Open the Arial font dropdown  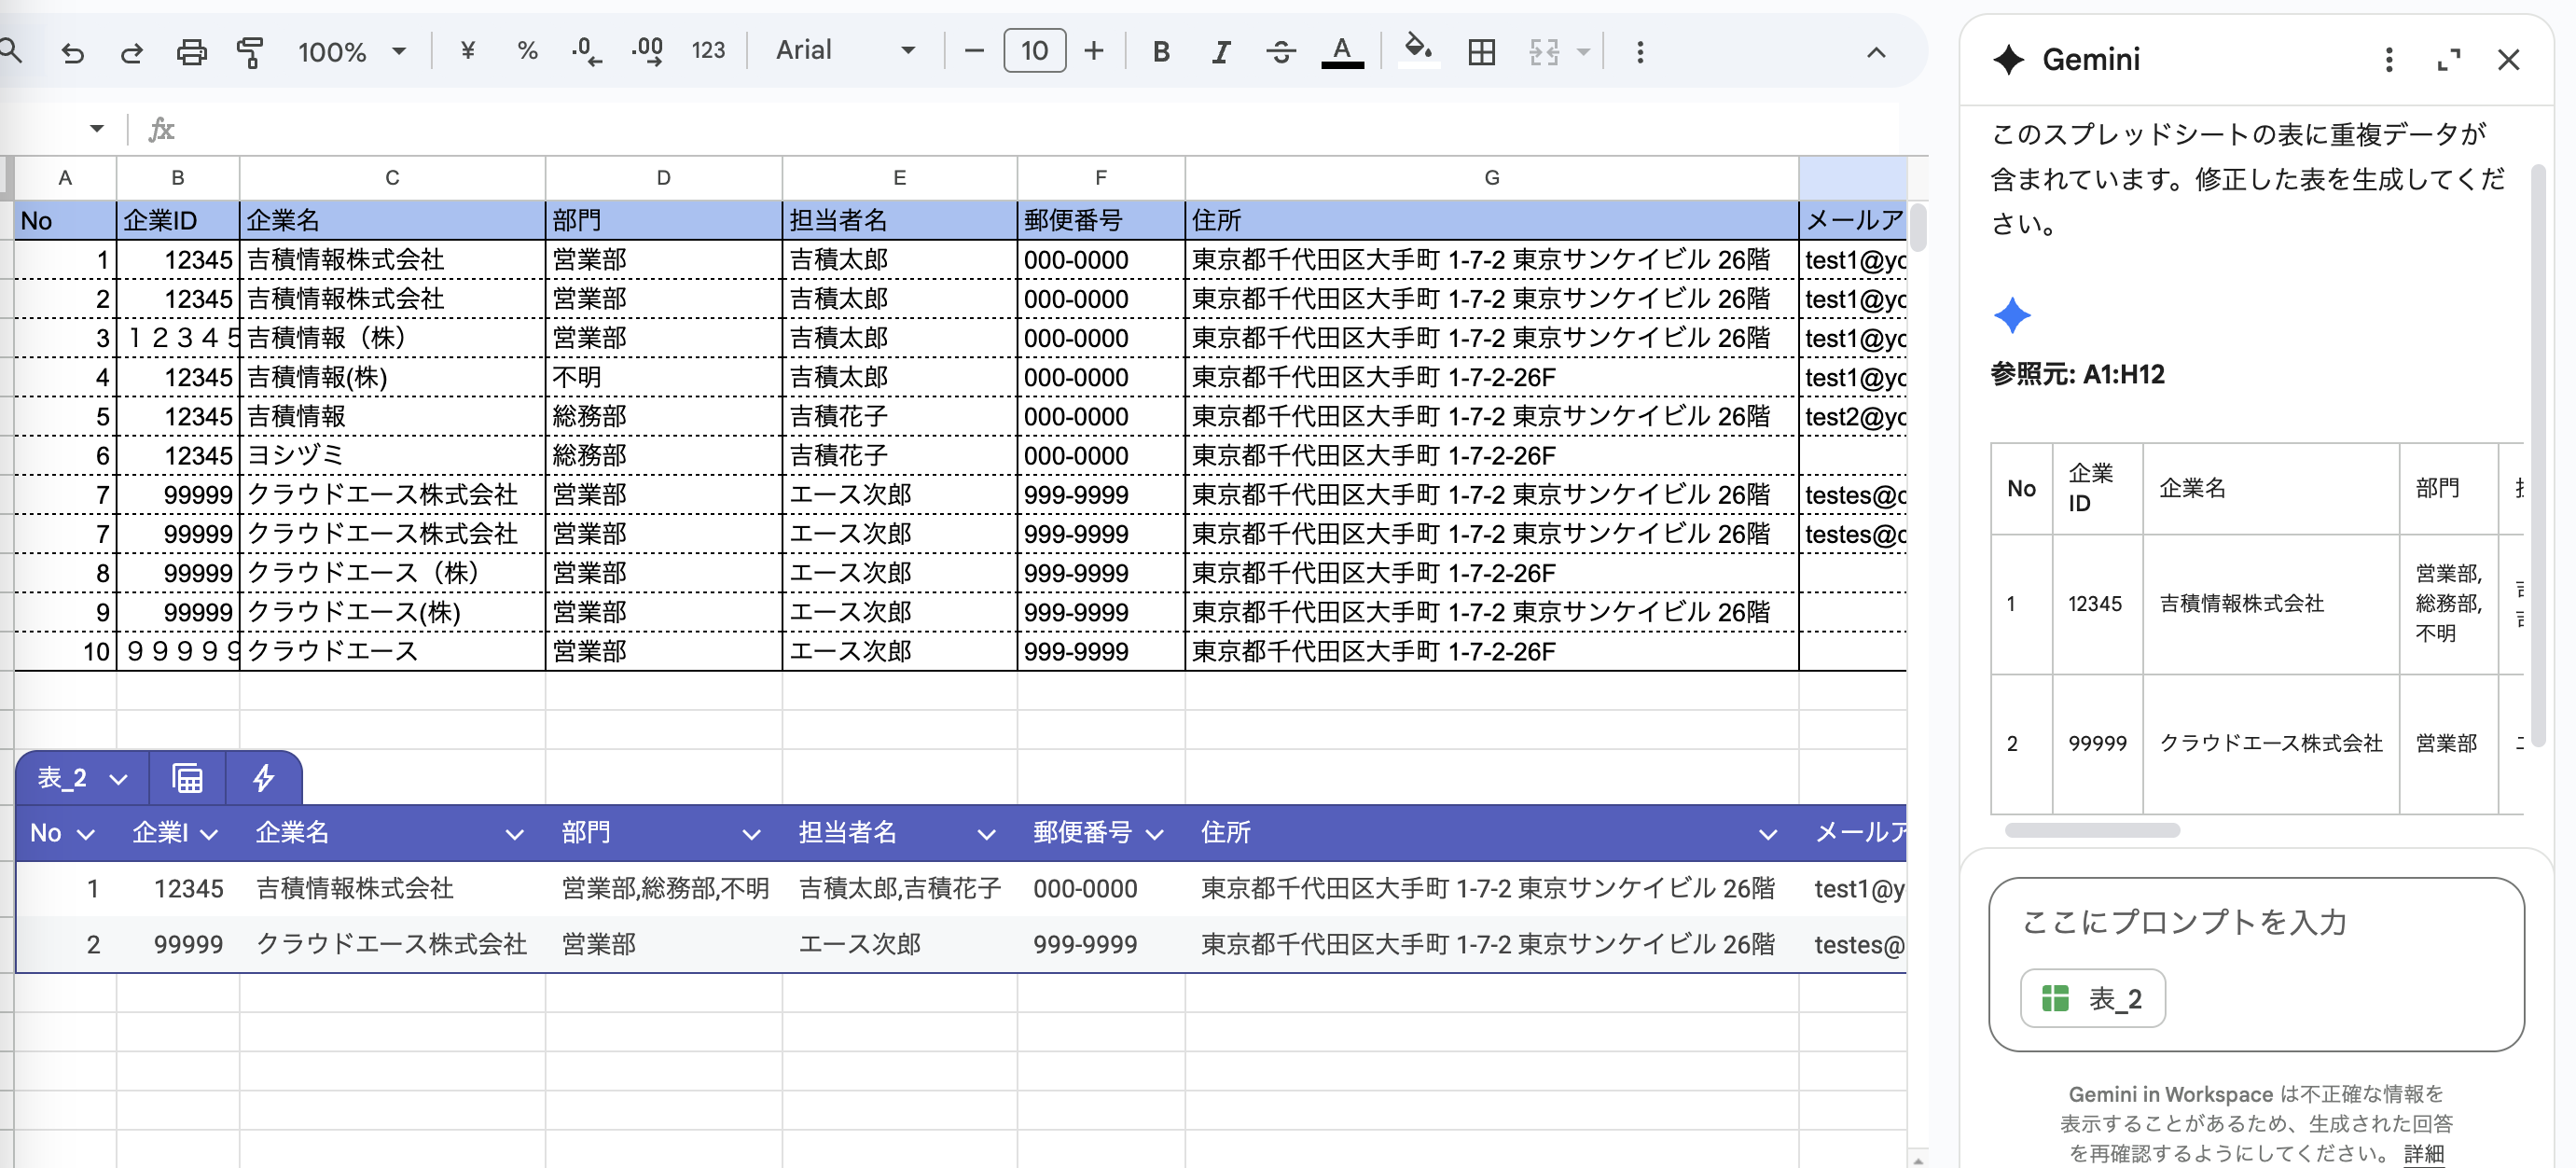[845, 50]
